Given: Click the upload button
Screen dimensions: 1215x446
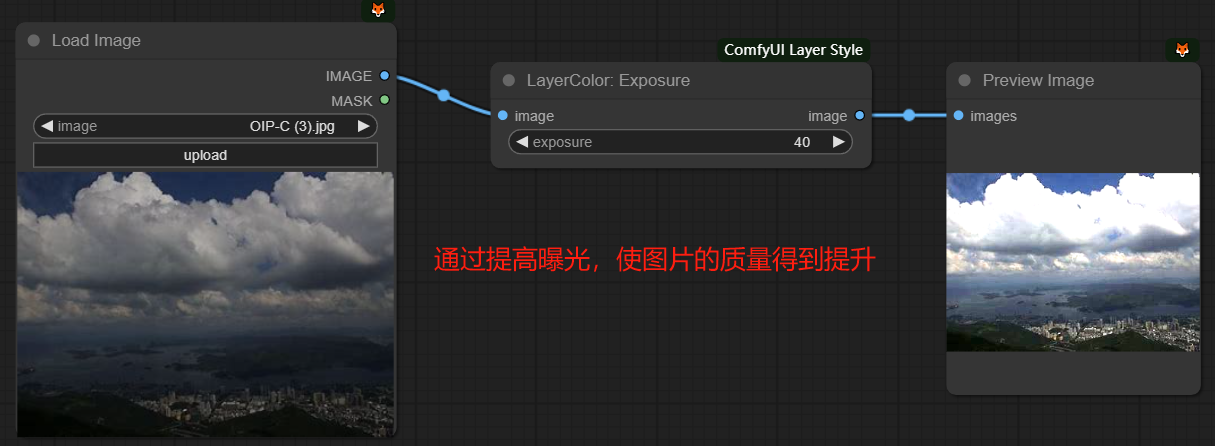Looking at the screenshot, I should pos(205,155).
